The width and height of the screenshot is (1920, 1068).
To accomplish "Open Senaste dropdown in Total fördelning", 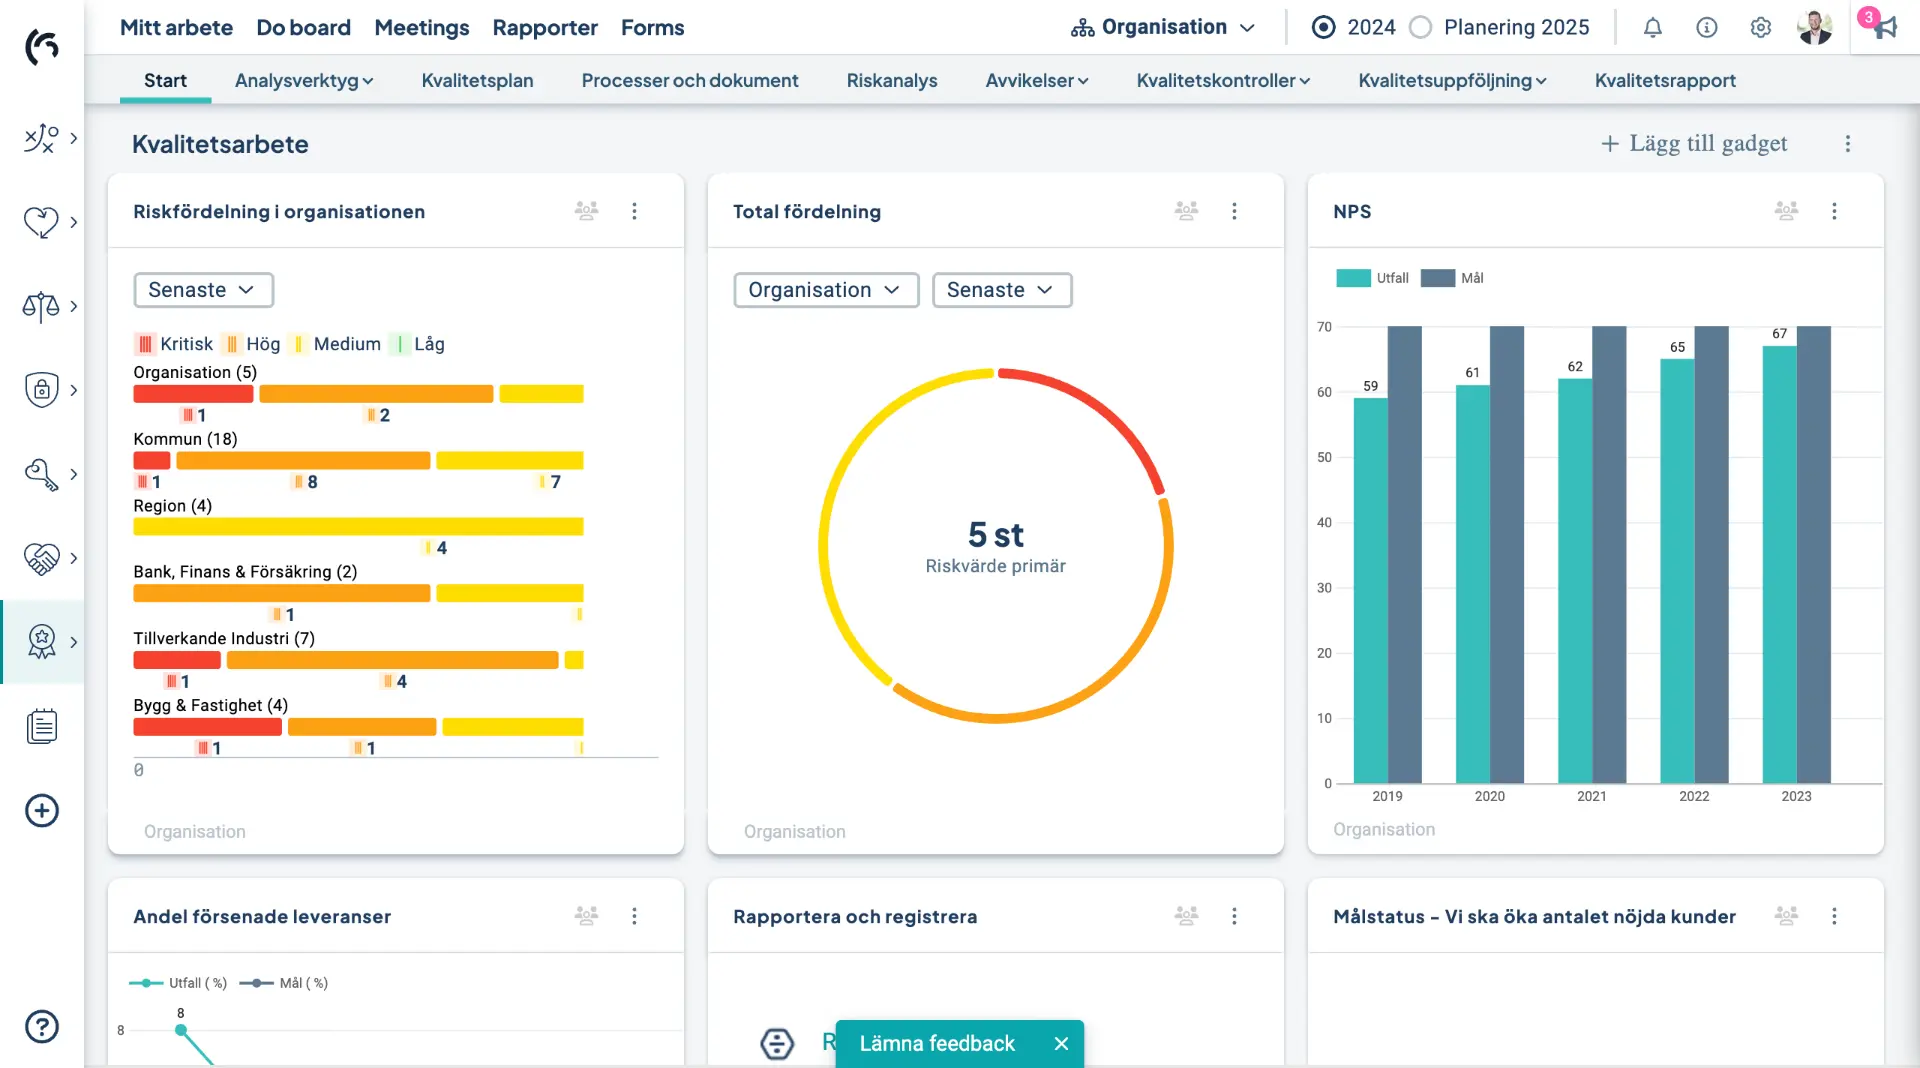I will click(x=1002, y=290).
